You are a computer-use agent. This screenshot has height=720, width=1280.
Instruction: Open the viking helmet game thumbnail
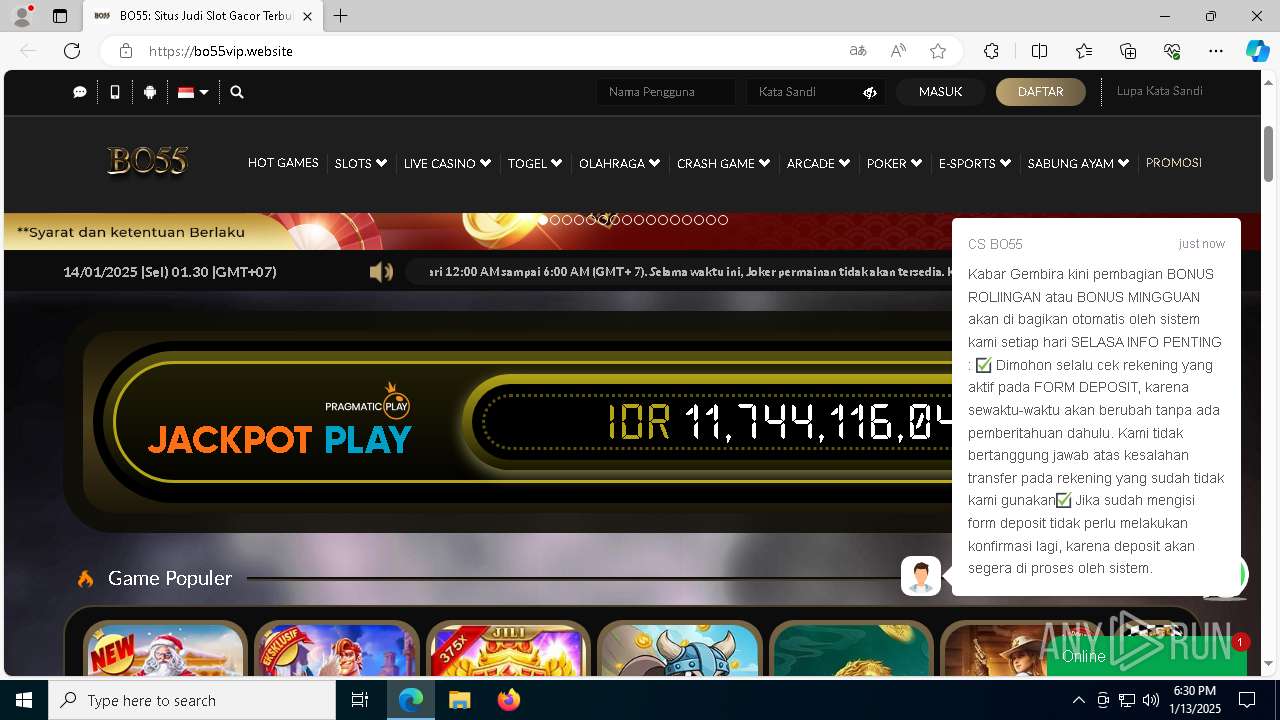tap(679, 649)
